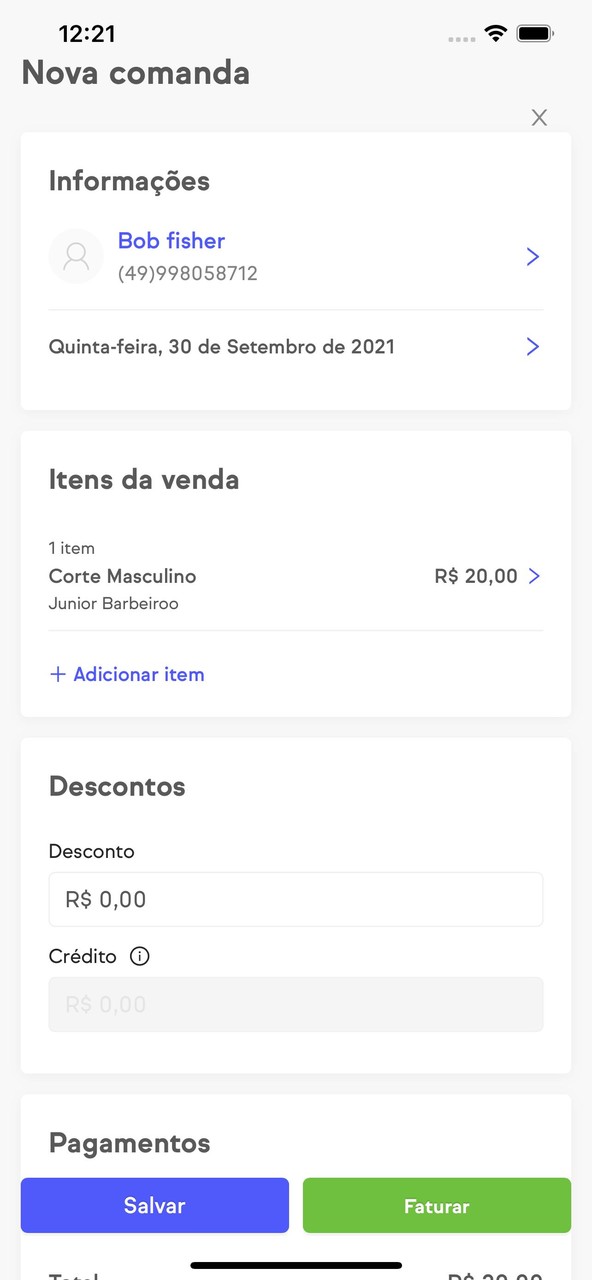Open client details via Bob fisher chevron
The image size is (592, 1280).
532,256
